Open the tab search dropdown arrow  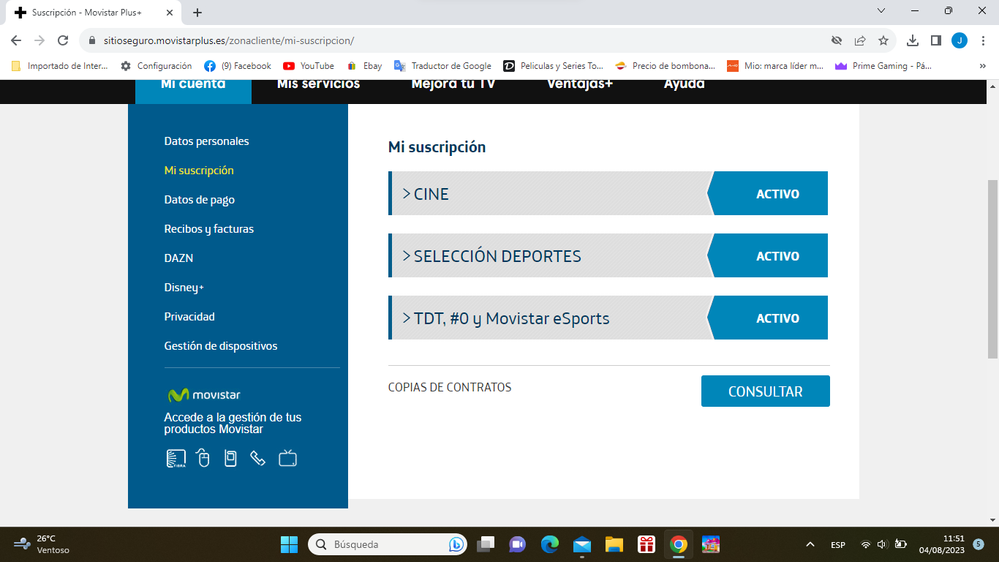(881, 11)
